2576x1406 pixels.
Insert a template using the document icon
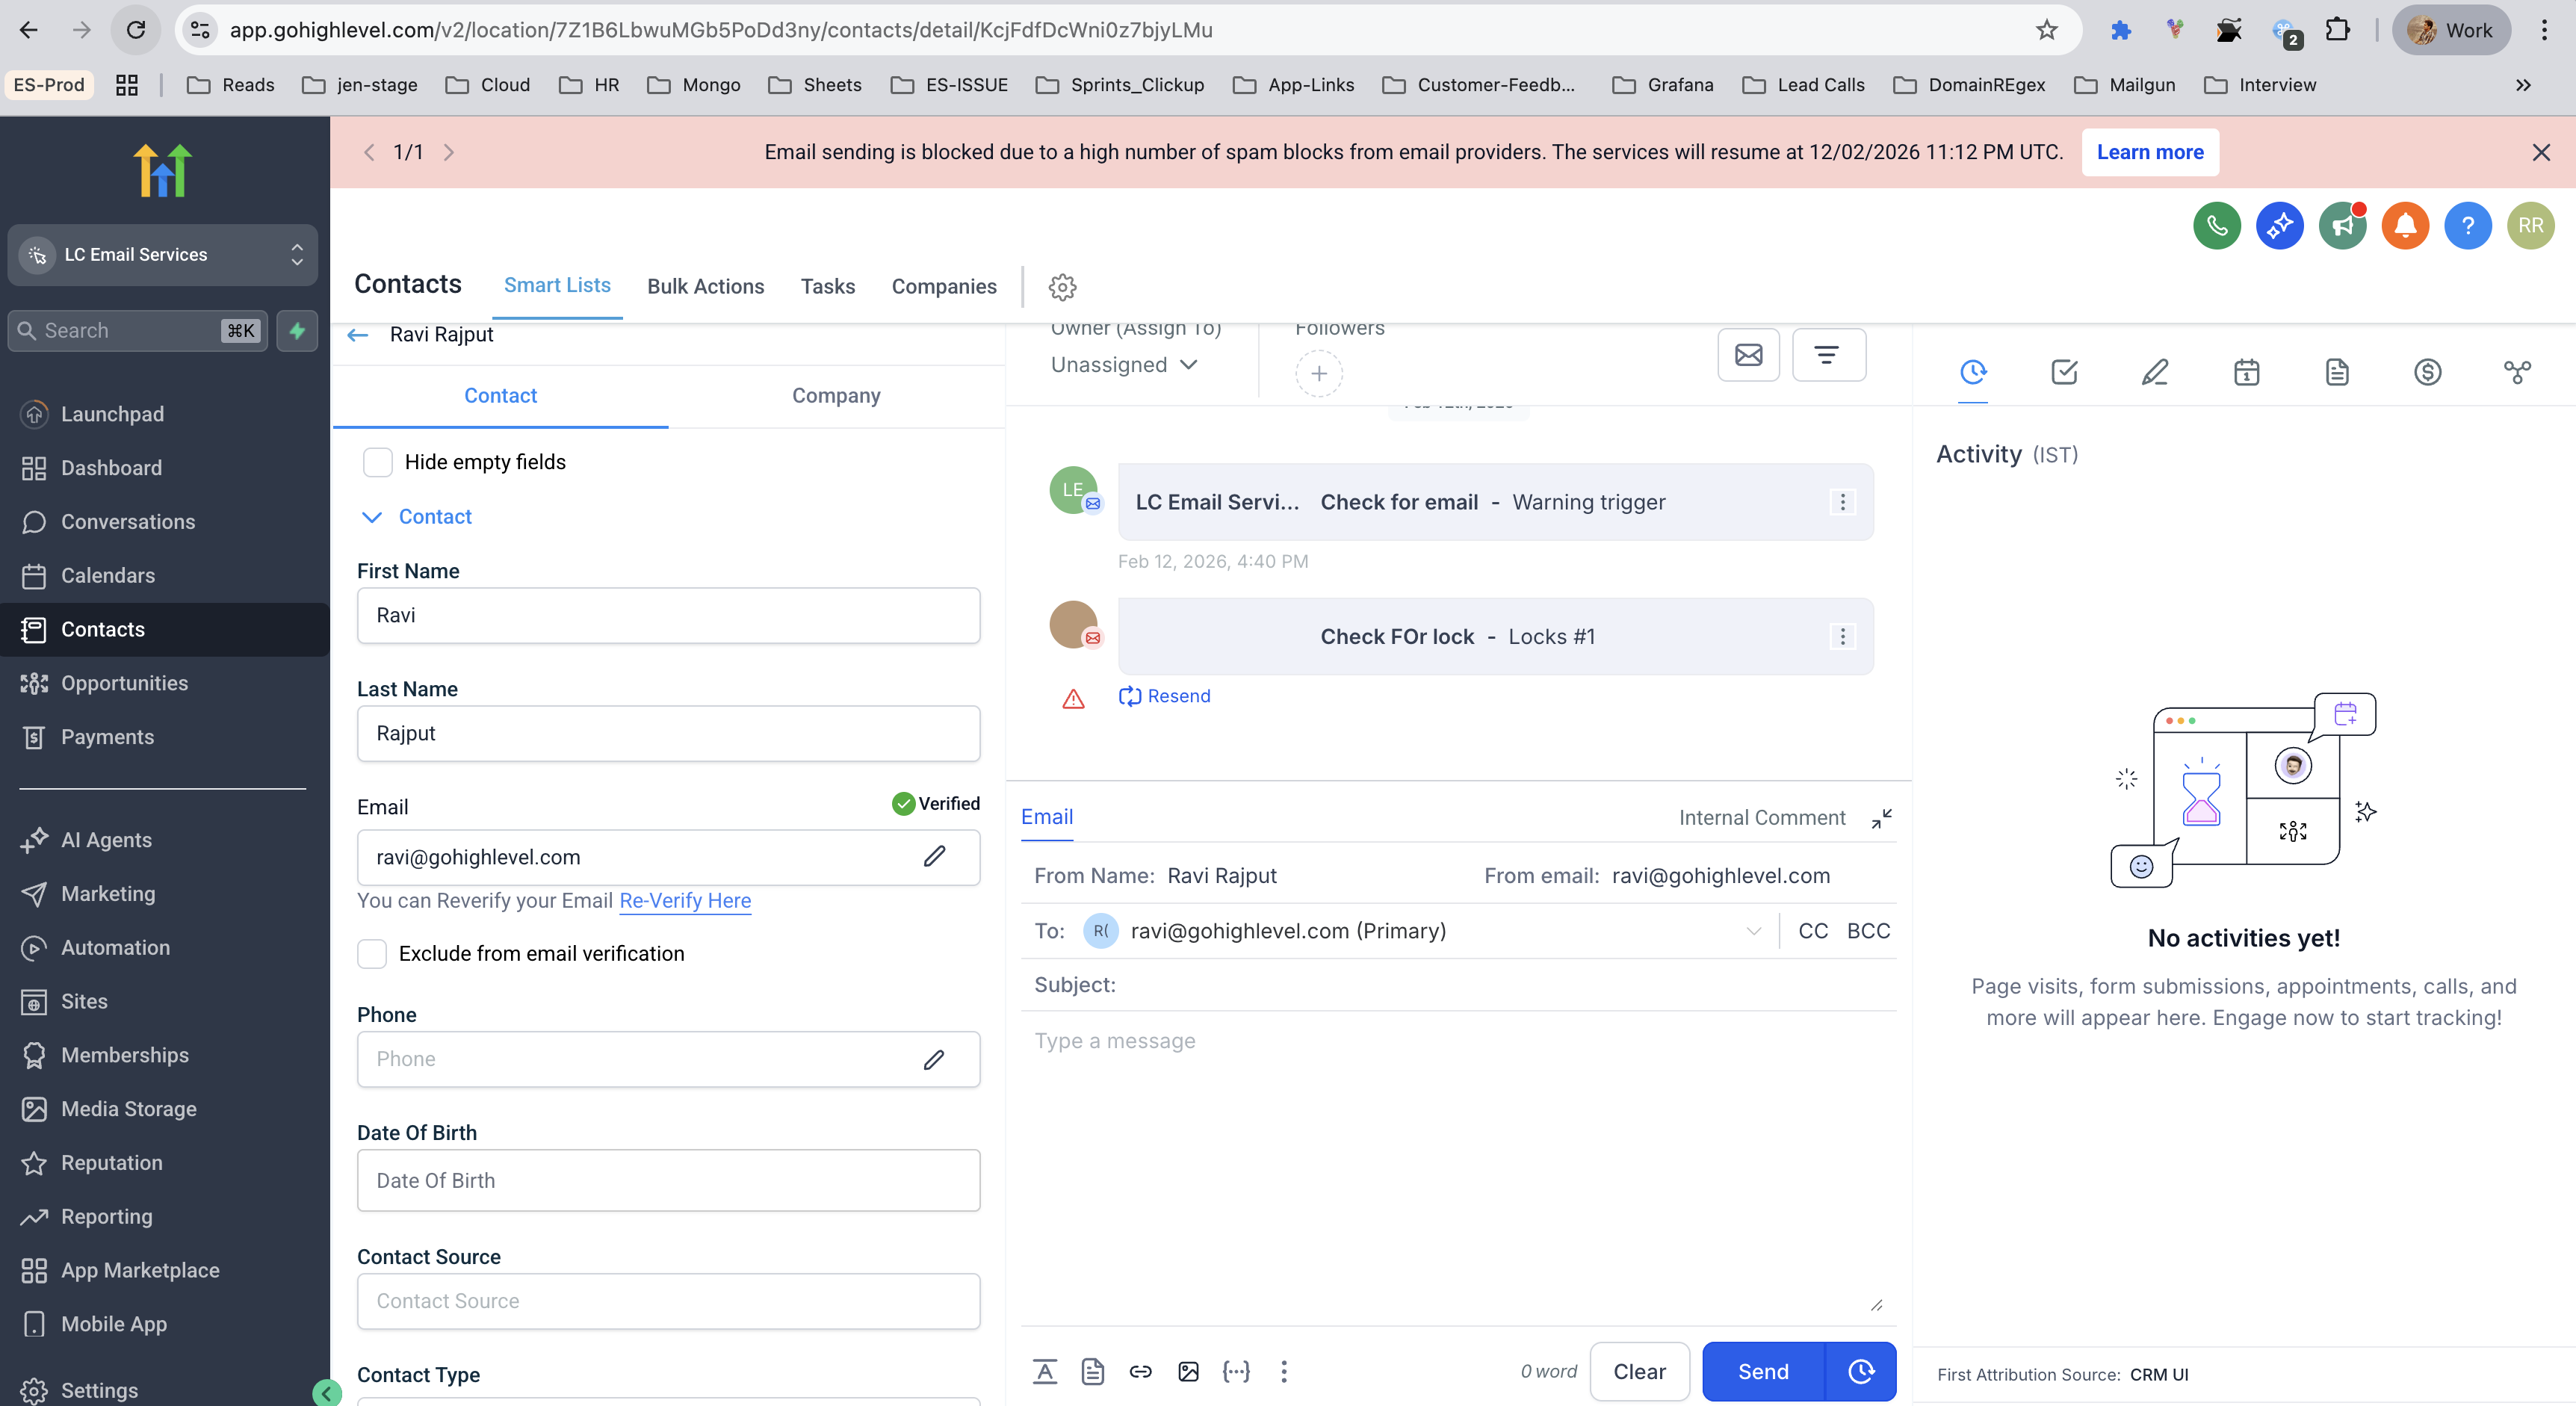1093,1372
